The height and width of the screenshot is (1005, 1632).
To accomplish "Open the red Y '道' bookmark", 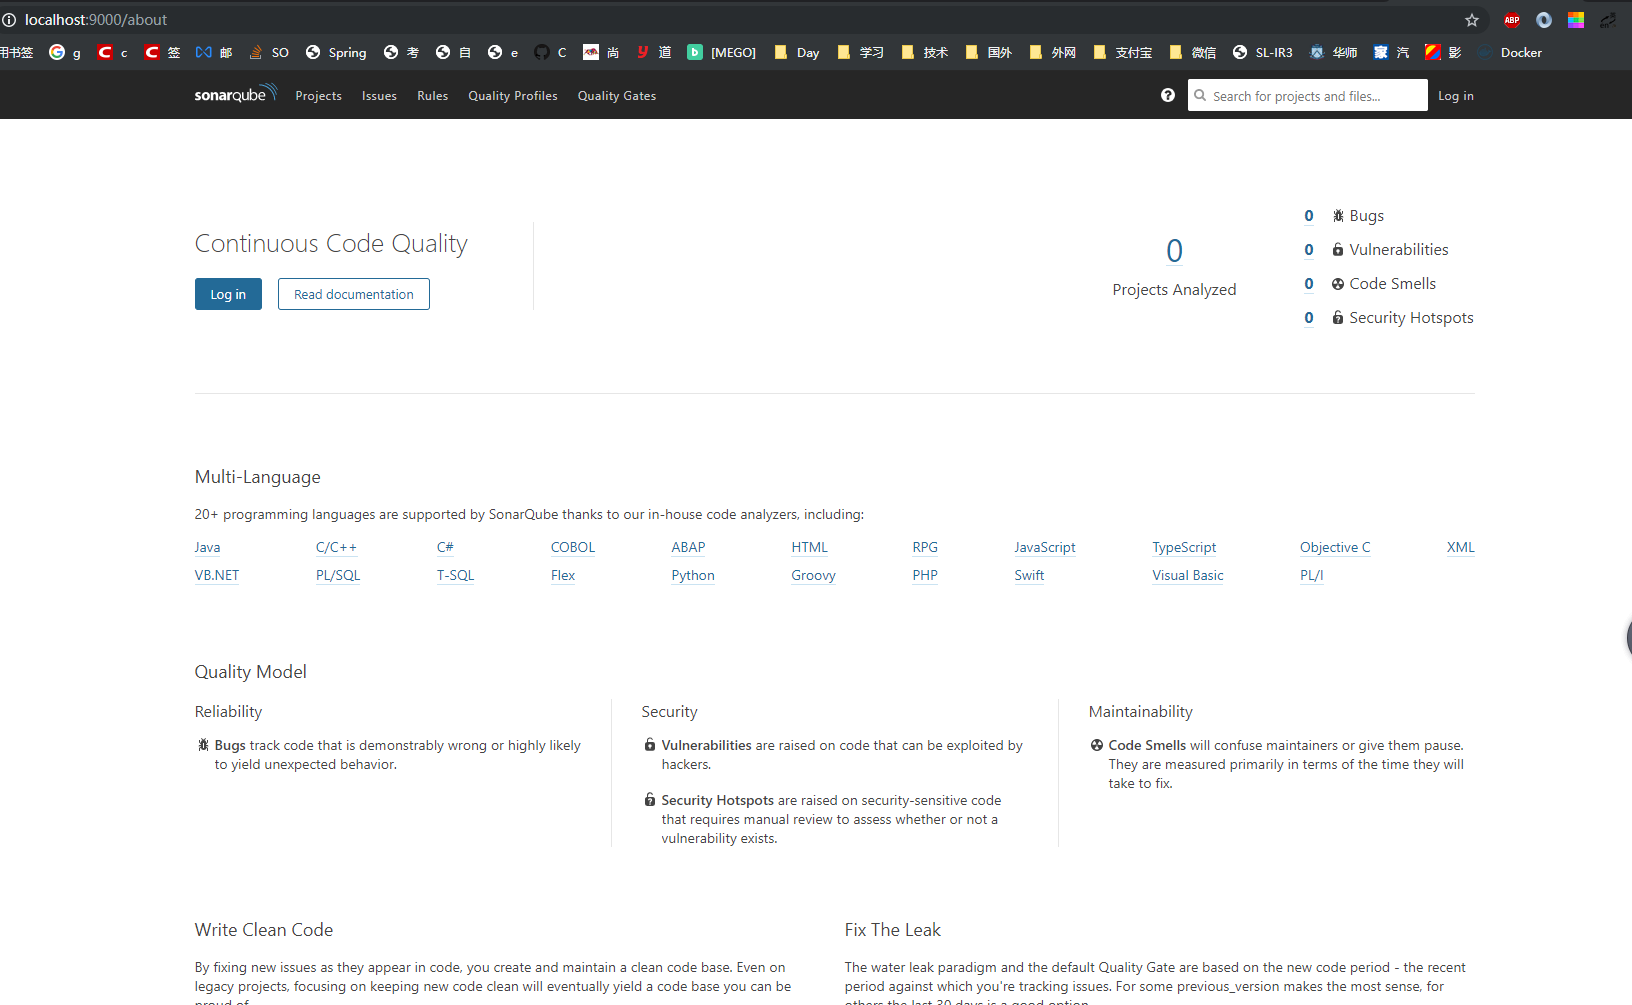I will click(654, 52).
